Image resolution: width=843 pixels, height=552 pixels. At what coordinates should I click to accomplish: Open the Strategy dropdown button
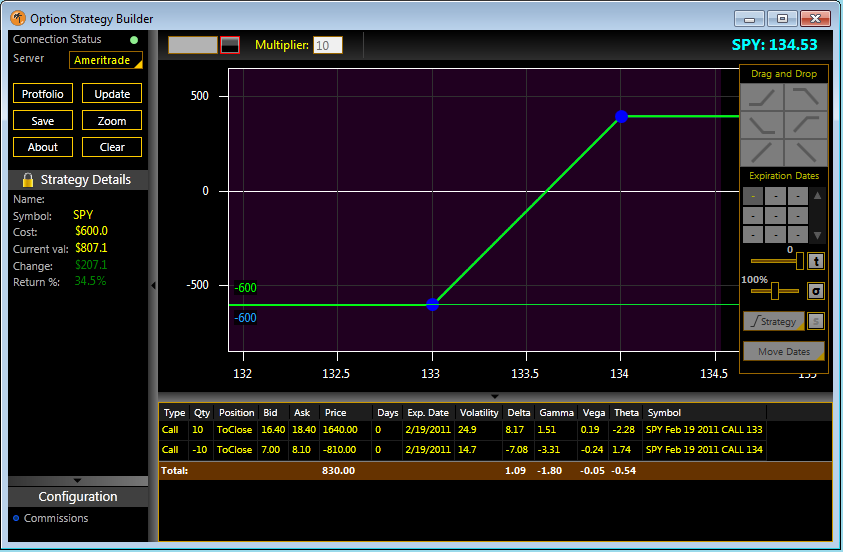(774, 321)
